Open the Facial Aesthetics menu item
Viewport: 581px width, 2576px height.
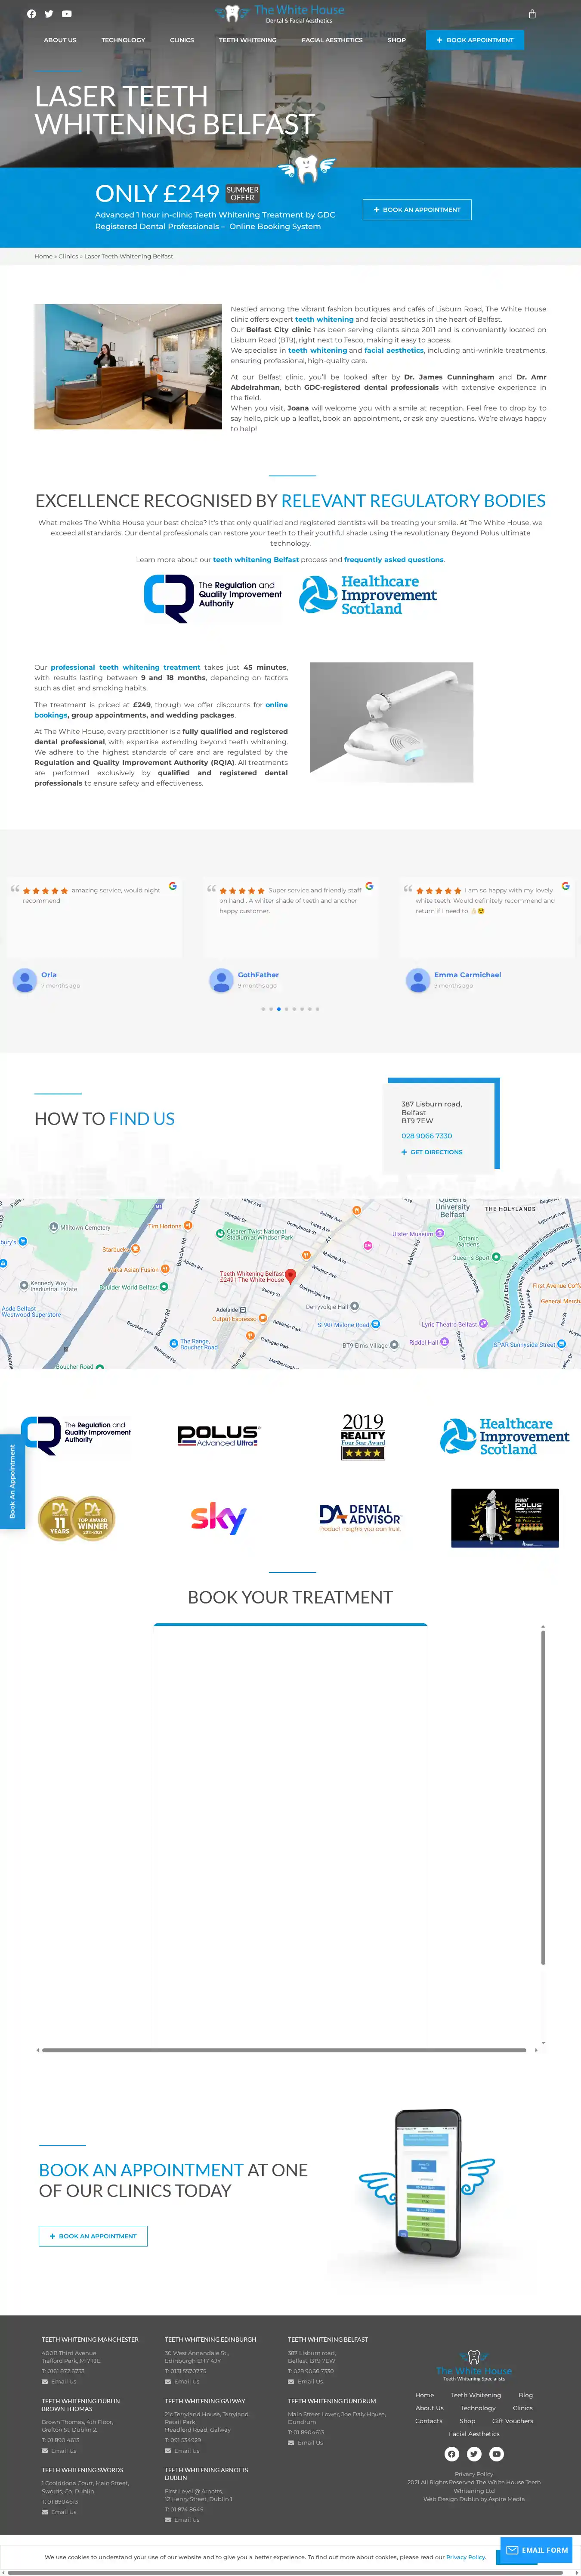pyautogui.click(x=332, y=40)
